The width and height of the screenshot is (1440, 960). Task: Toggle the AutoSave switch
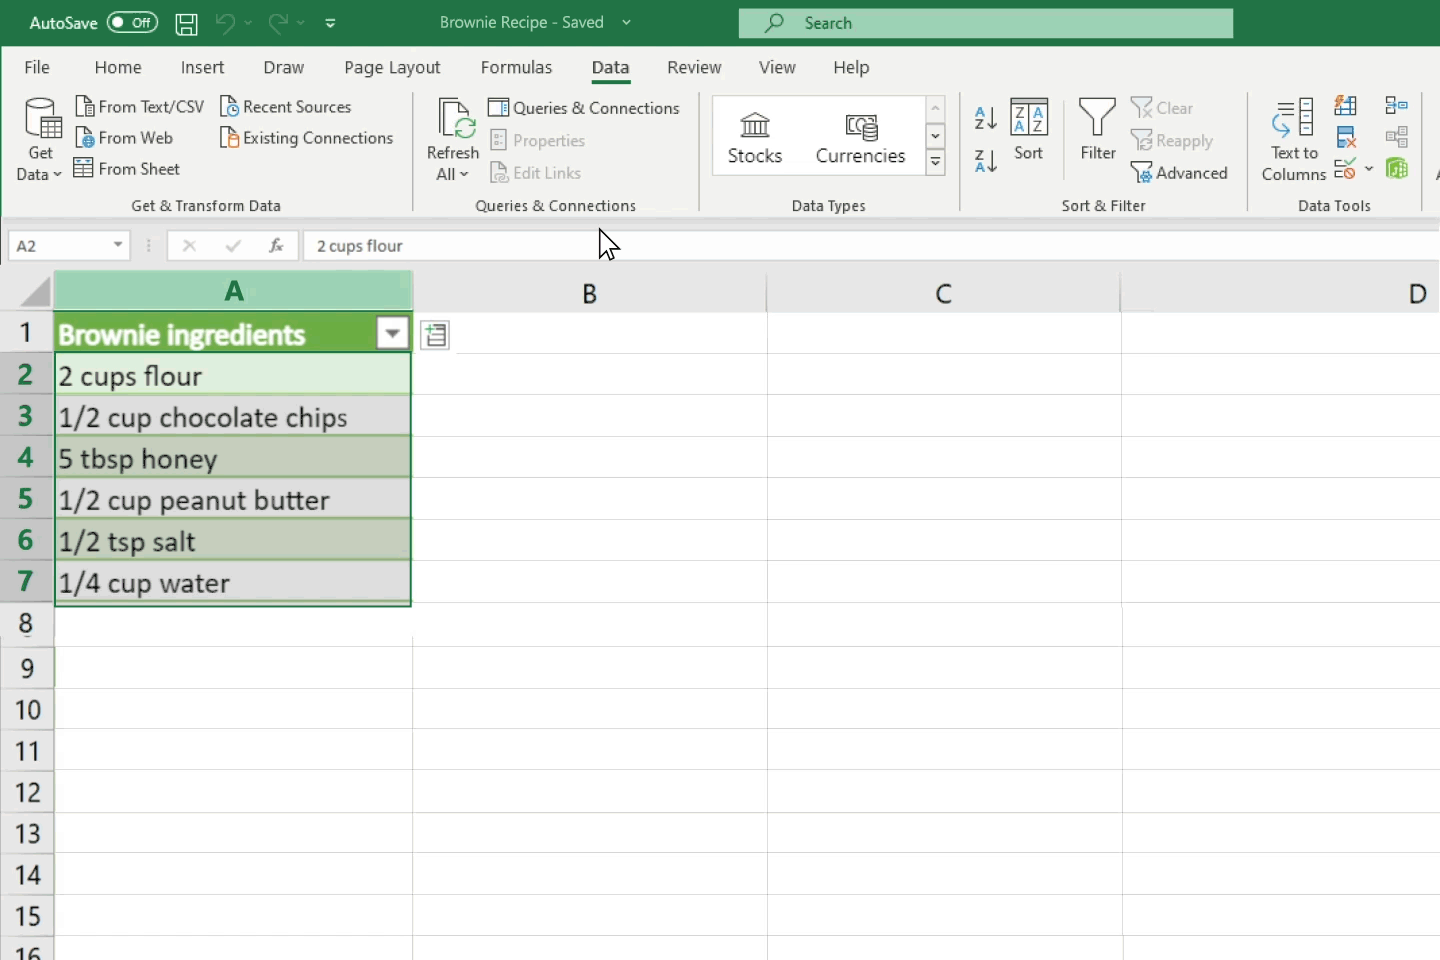(x=133, y=22)
